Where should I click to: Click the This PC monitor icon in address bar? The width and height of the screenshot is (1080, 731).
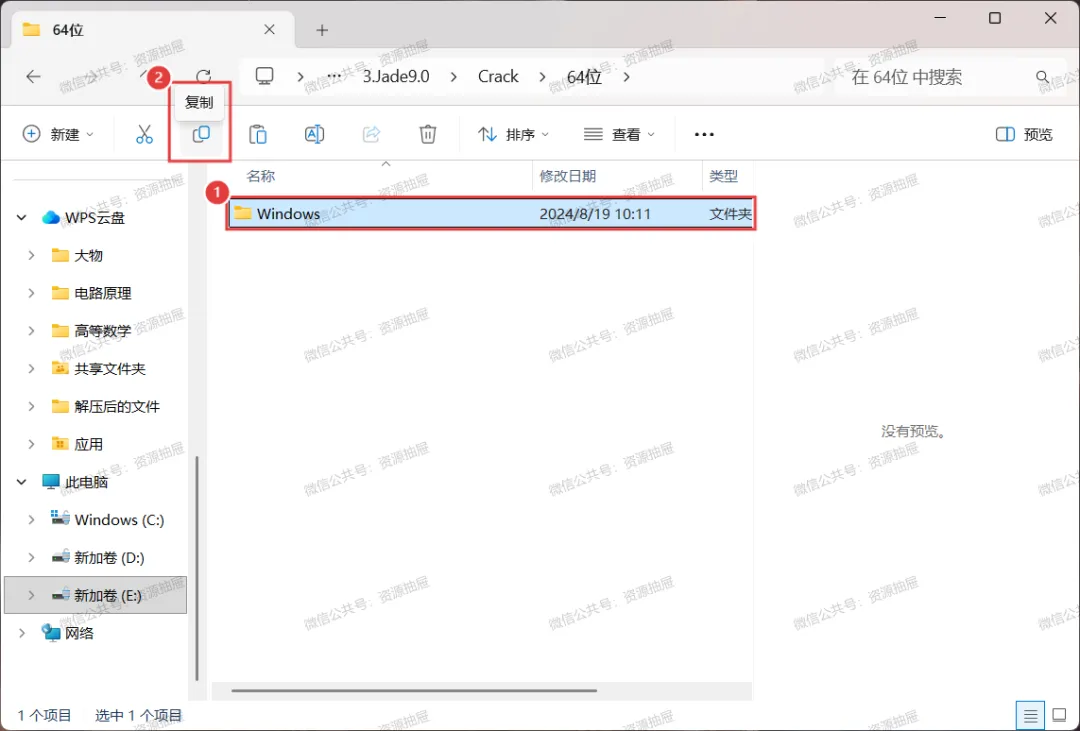264,76
